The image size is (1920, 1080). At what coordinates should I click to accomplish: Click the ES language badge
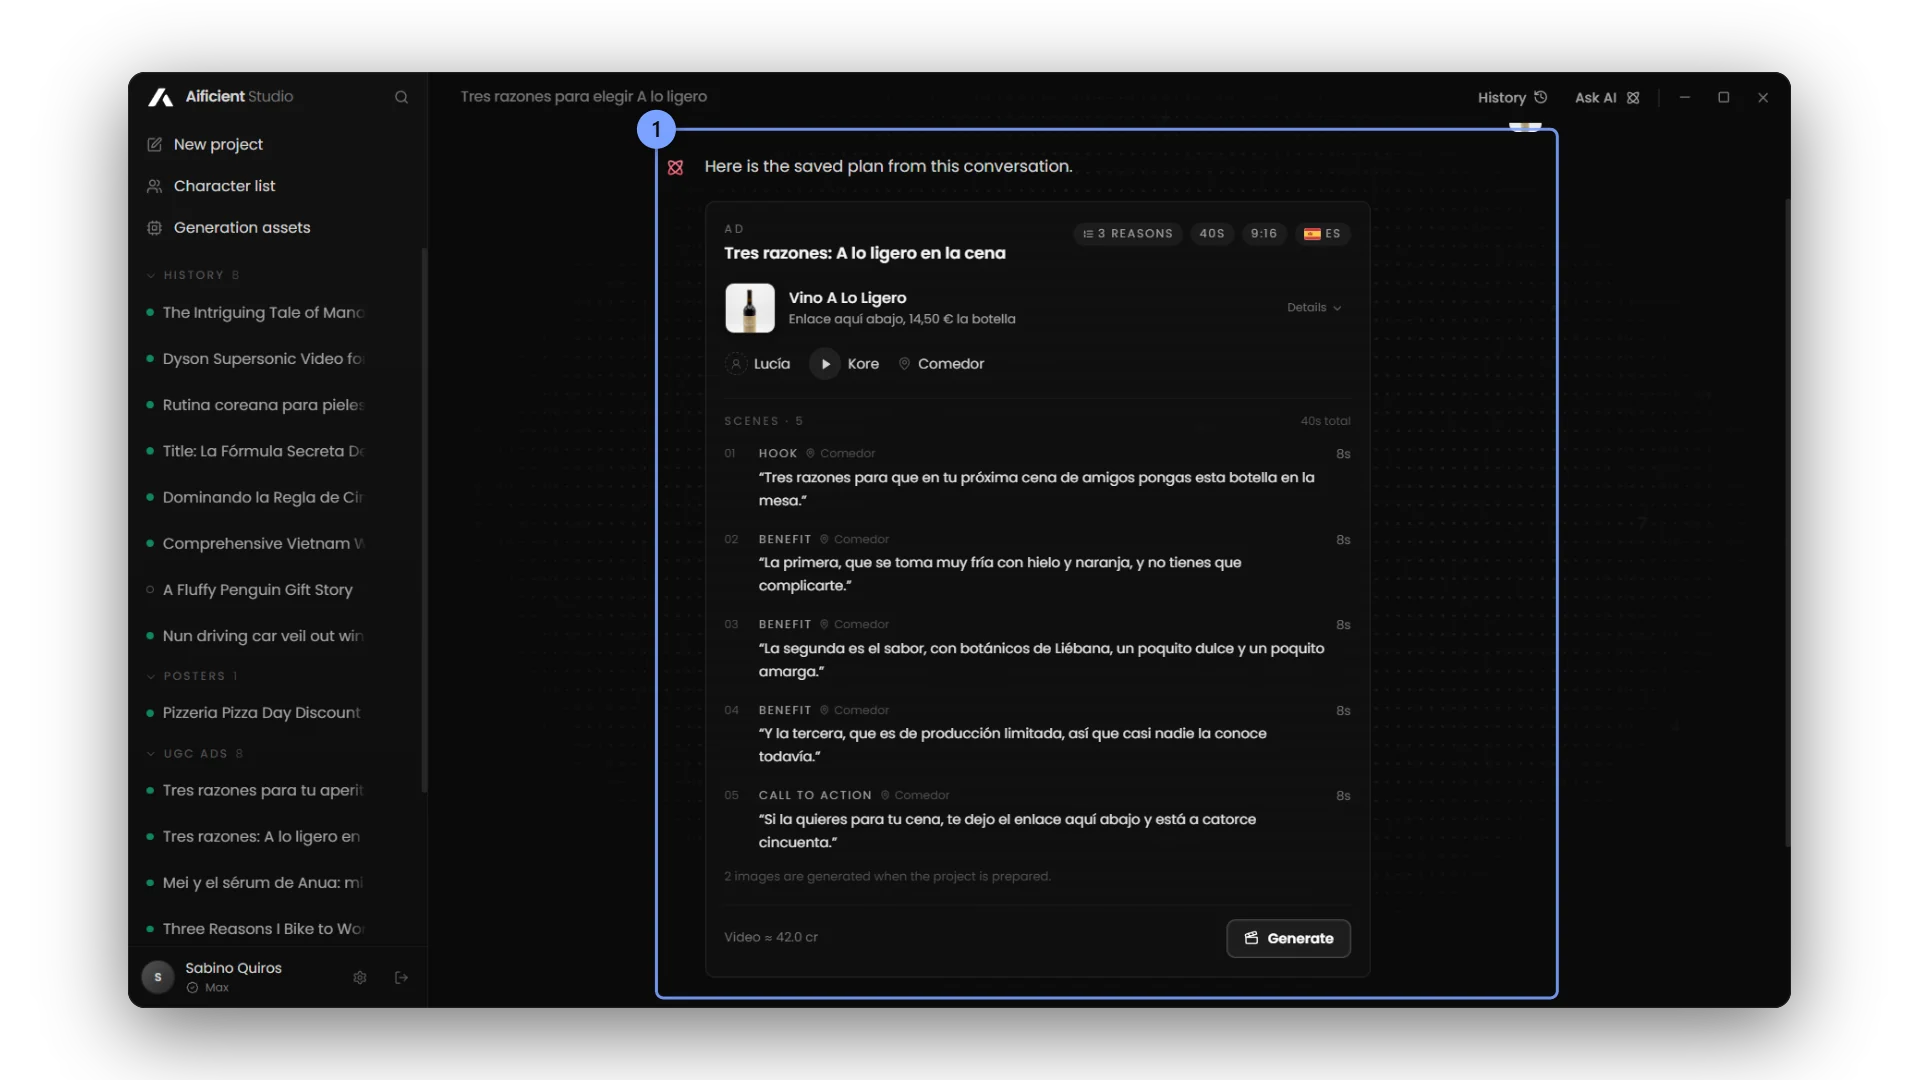tap(1322, 234)
